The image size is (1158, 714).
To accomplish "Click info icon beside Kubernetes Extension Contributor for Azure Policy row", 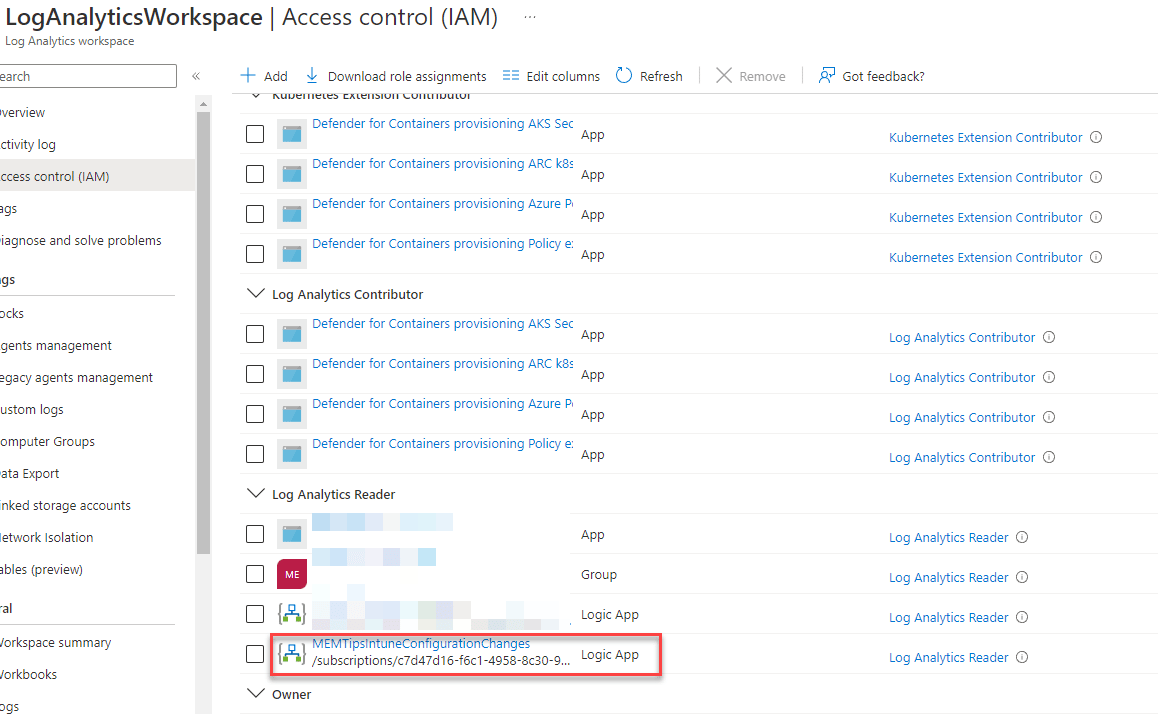I will pos(1096,217).
